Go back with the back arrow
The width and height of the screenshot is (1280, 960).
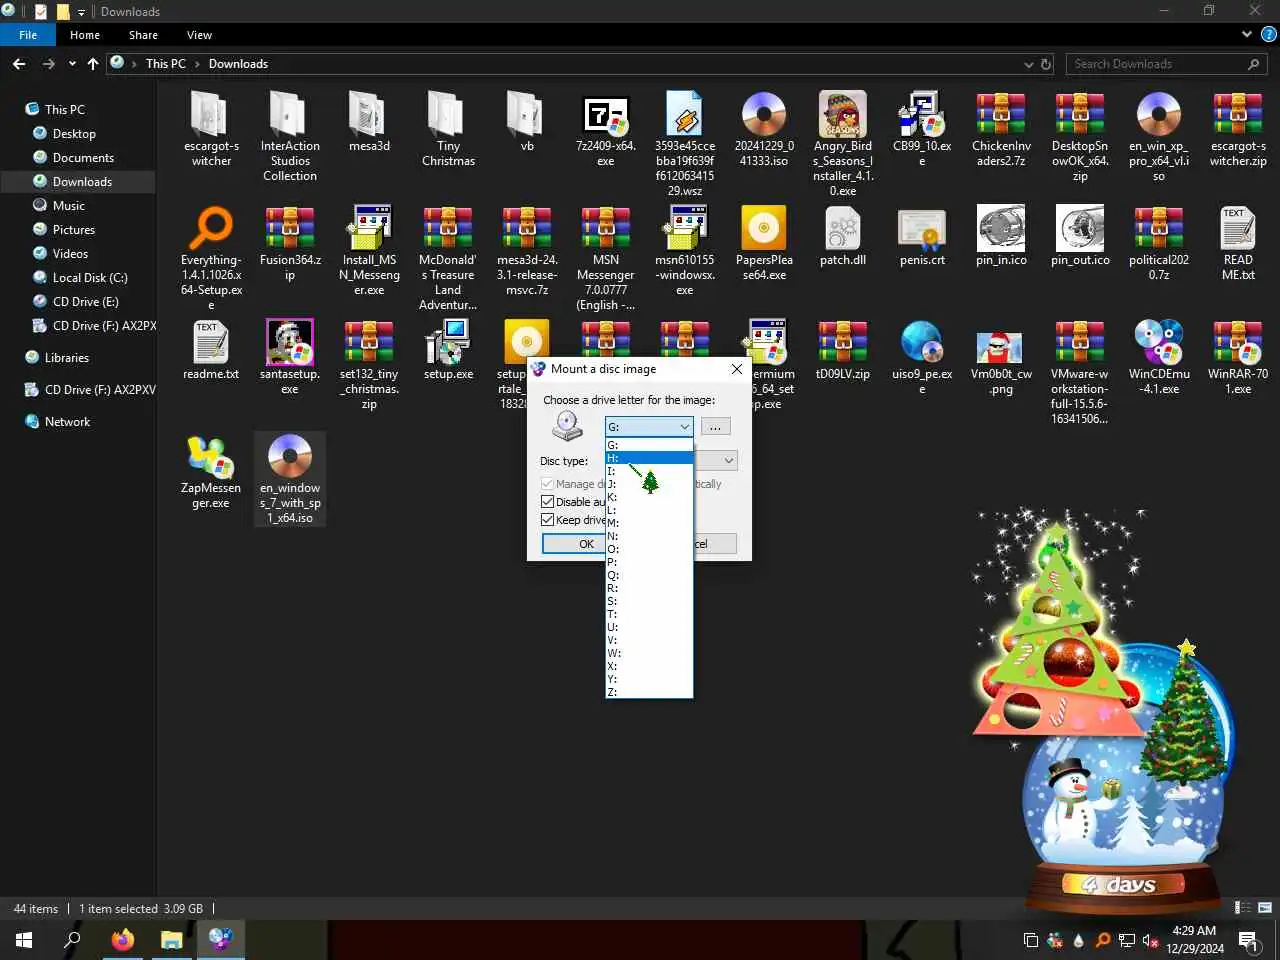pyautogui.click(x=19, y=64)
